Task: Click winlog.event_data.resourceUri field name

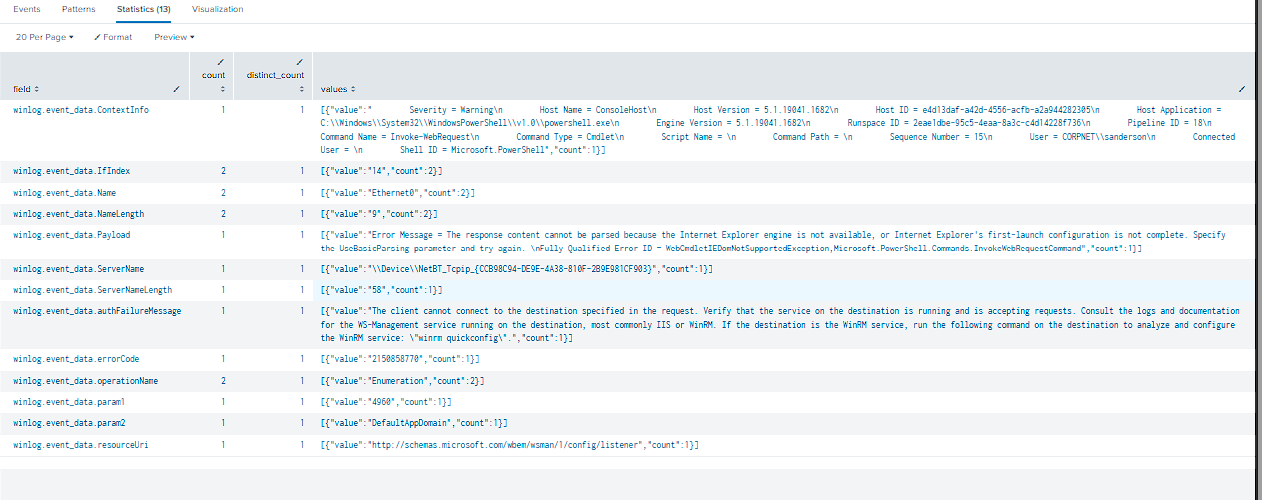Action: click(81, 444)
